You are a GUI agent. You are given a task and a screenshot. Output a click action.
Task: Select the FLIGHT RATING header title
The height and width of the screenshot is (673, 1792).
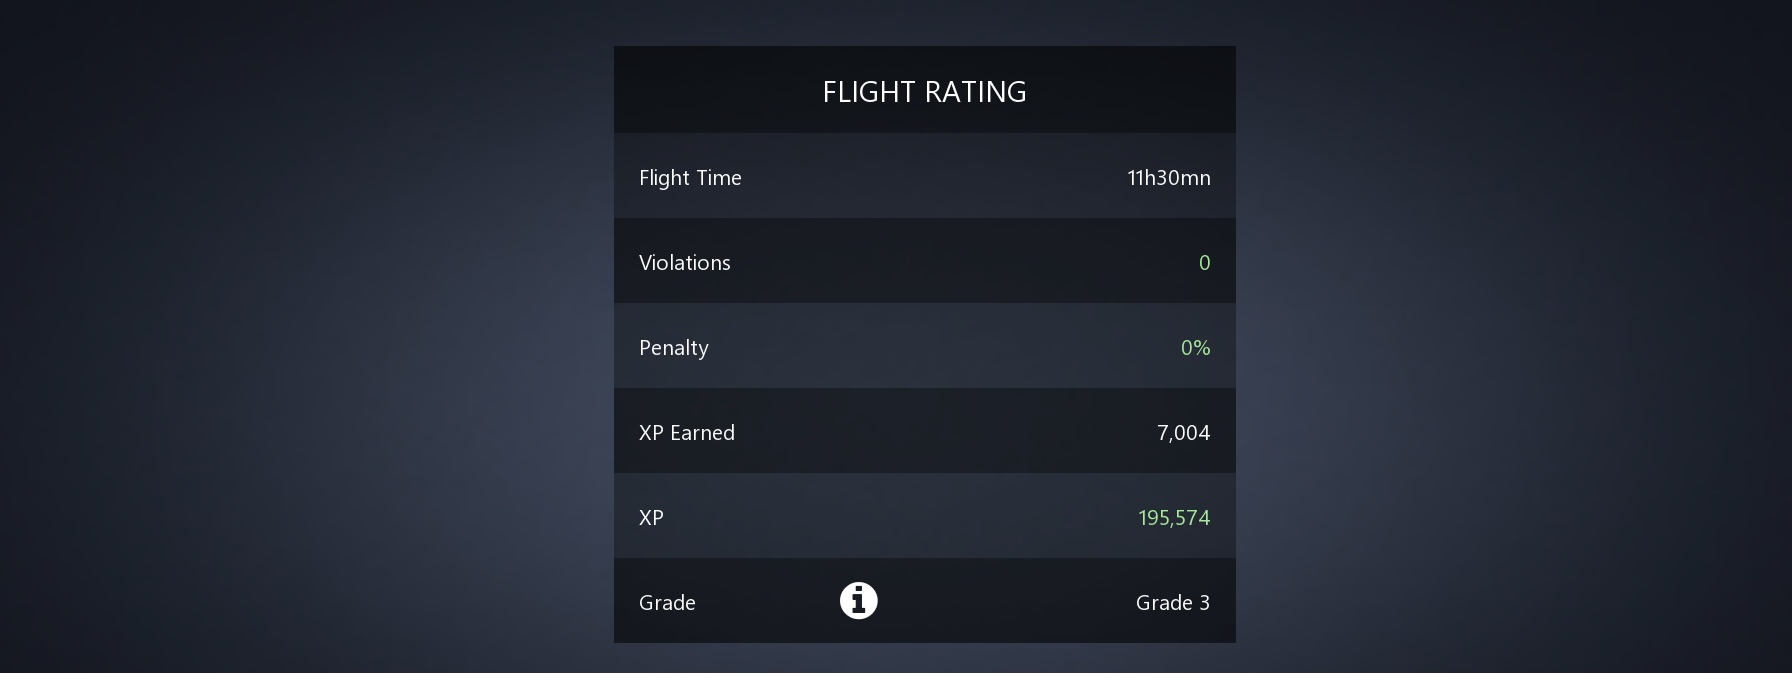[x=924, y=91]
